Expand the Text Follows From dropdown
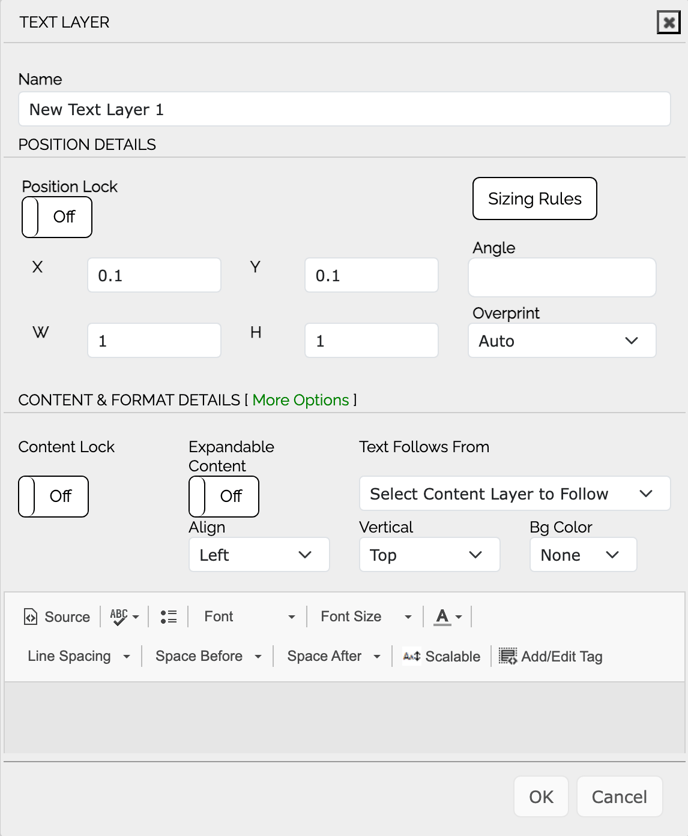This screenshot has width=688, height=836. [514, 494]
